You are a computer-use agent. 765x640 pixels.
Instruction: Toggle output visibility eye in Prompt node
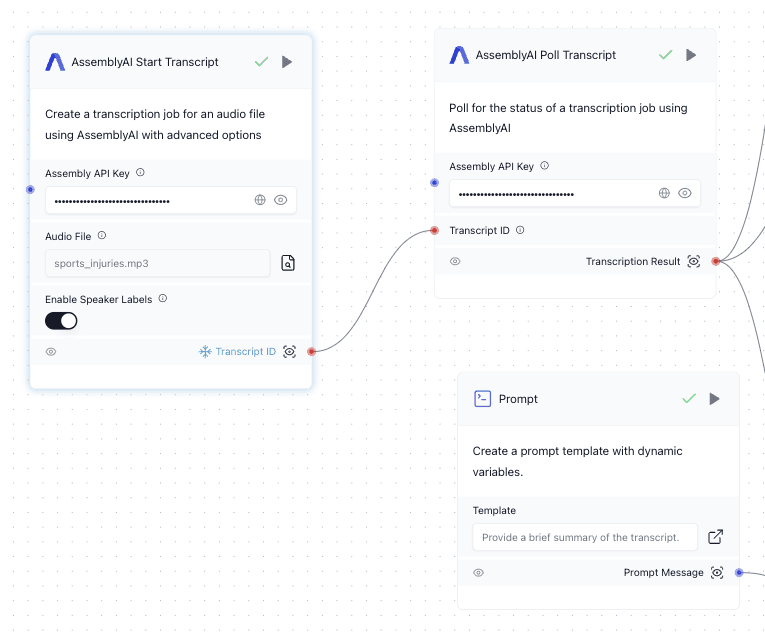pyautogui.click(x=478, y=572)
